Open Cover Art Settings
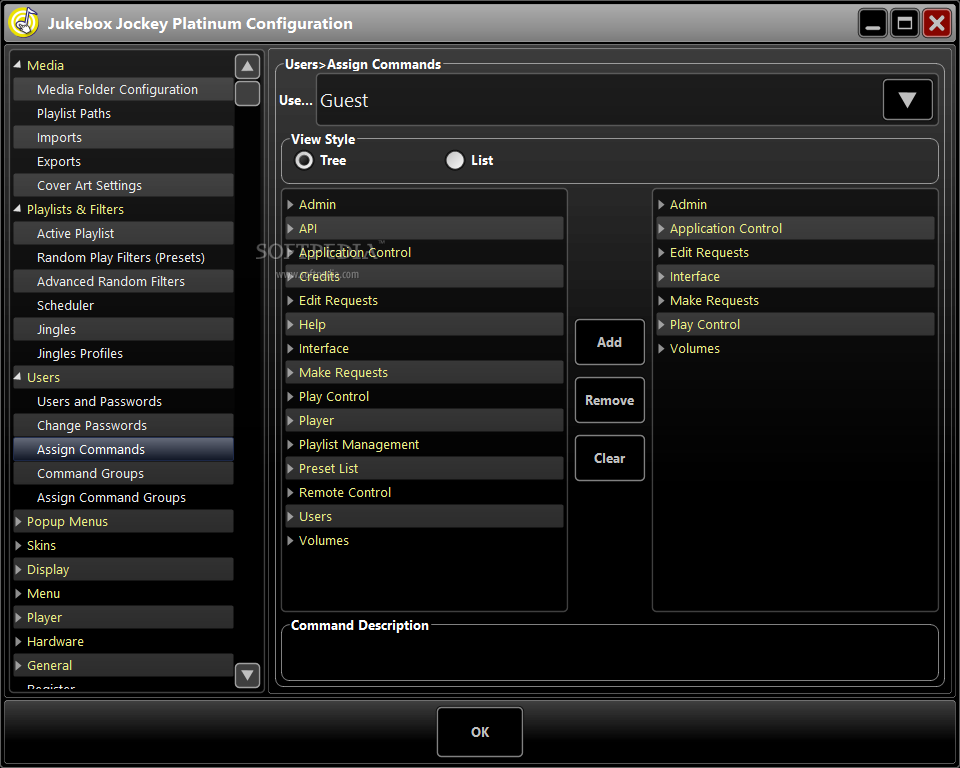 point(123,186)
